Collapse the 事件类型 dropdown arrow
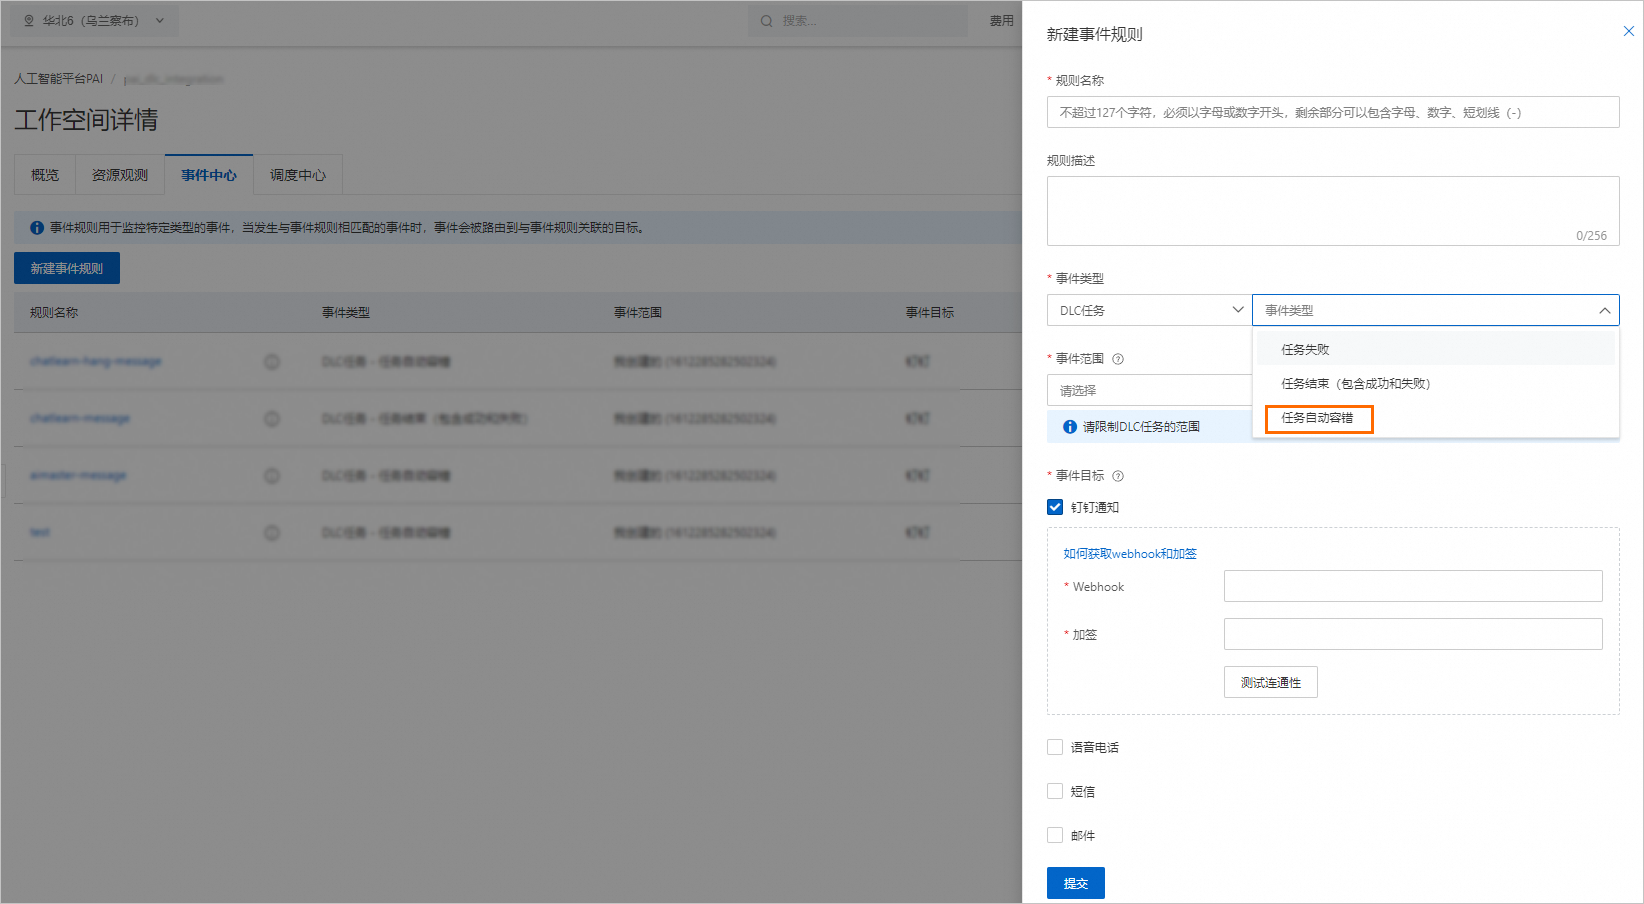1644x904 pixels. [1604, 310]
